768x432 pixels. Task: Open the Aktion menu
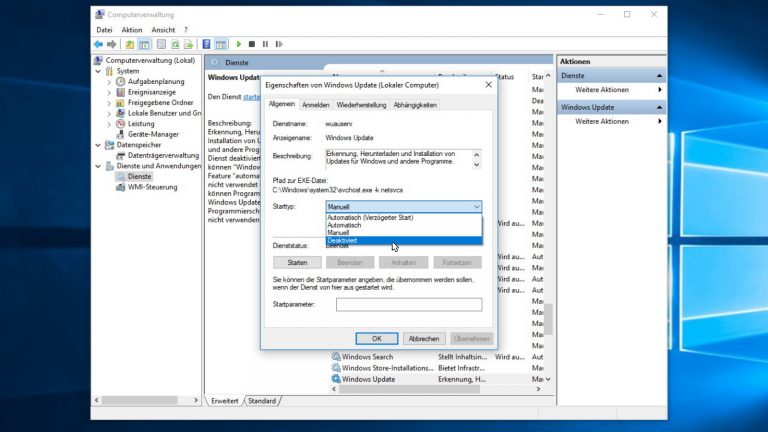pos(132,30)
